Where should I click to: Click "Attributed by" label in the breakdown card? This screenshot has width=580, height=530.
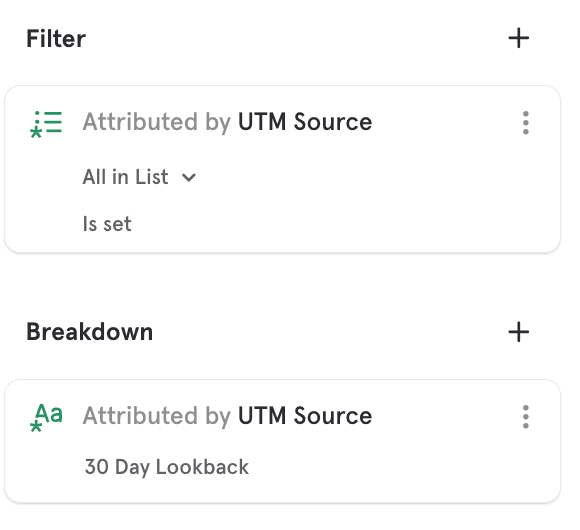pyautogui.click(x=157, y=416)
